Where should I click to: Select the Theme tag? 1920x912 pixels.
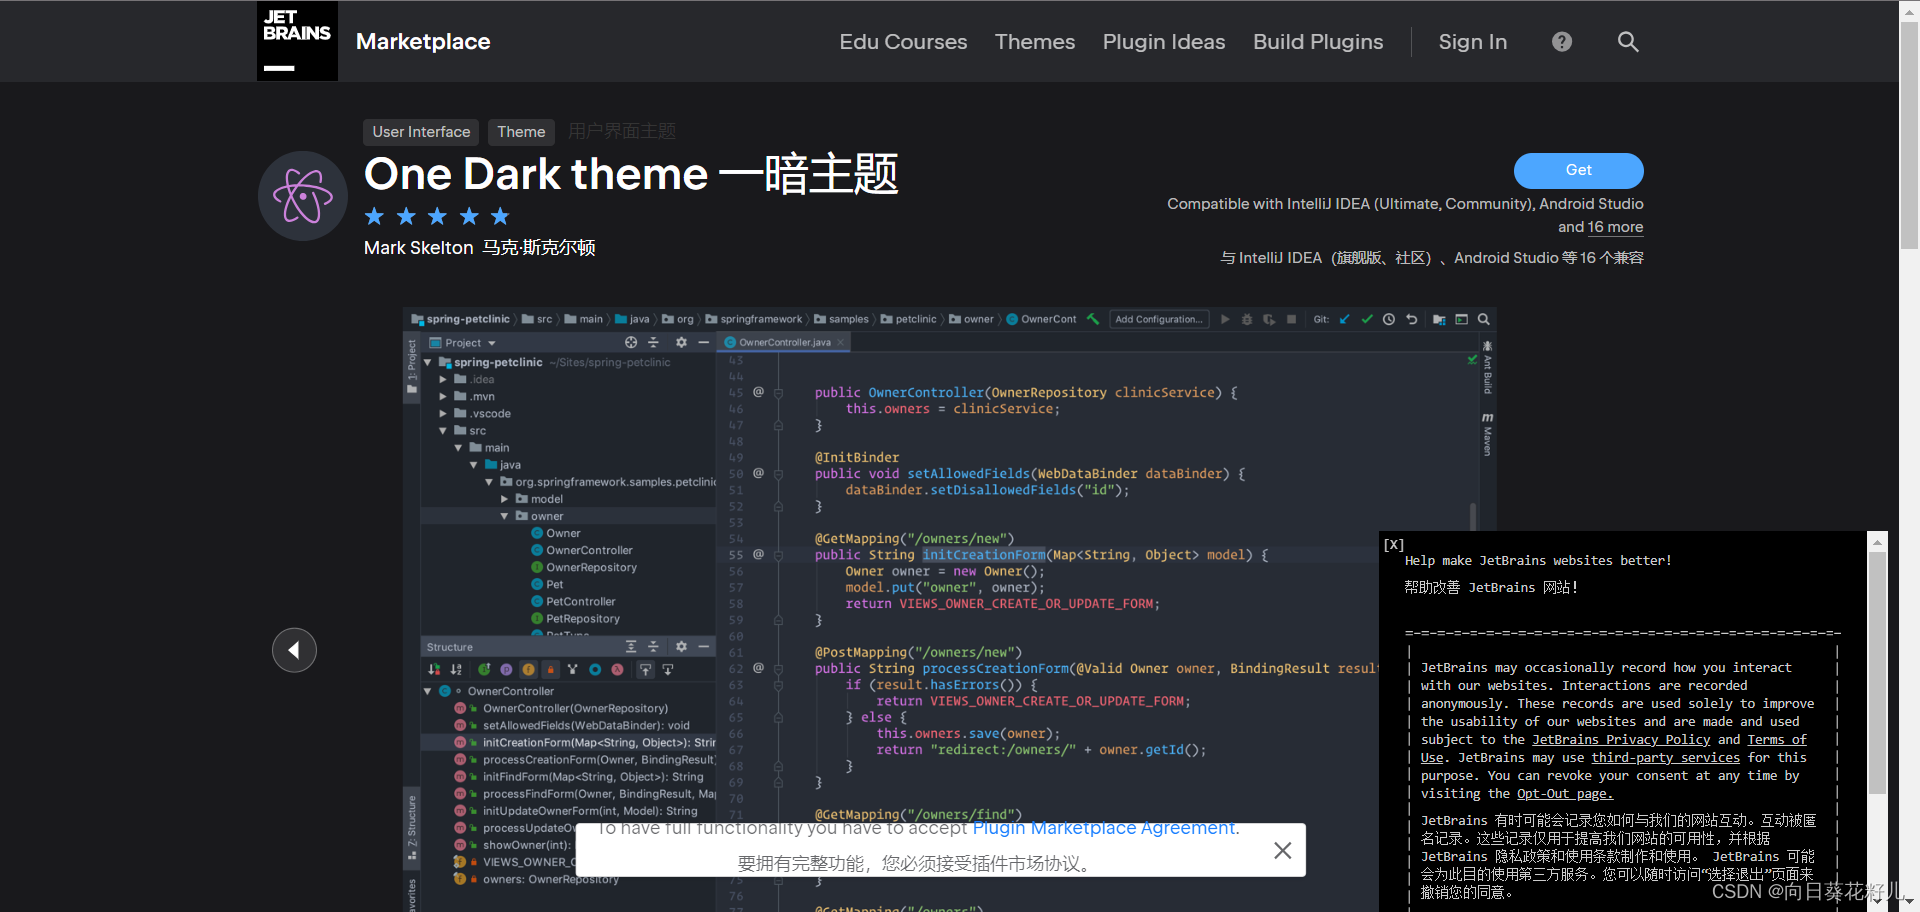(521, 132)
